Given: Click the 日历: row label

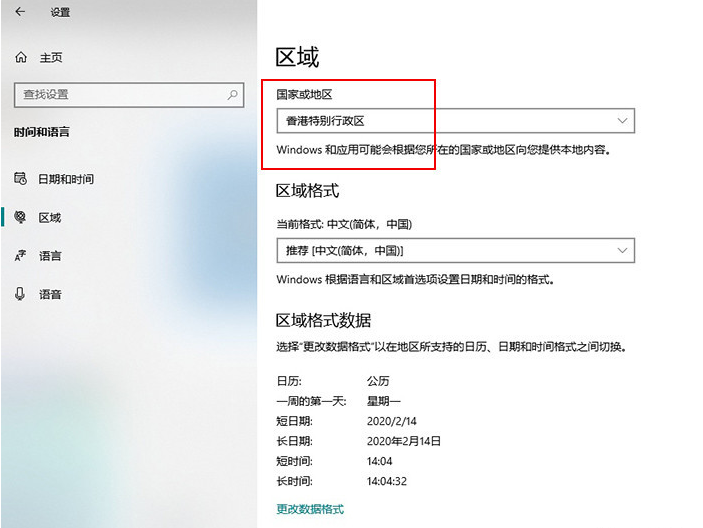Looking at the screenshot, I should tap(289, 381).
